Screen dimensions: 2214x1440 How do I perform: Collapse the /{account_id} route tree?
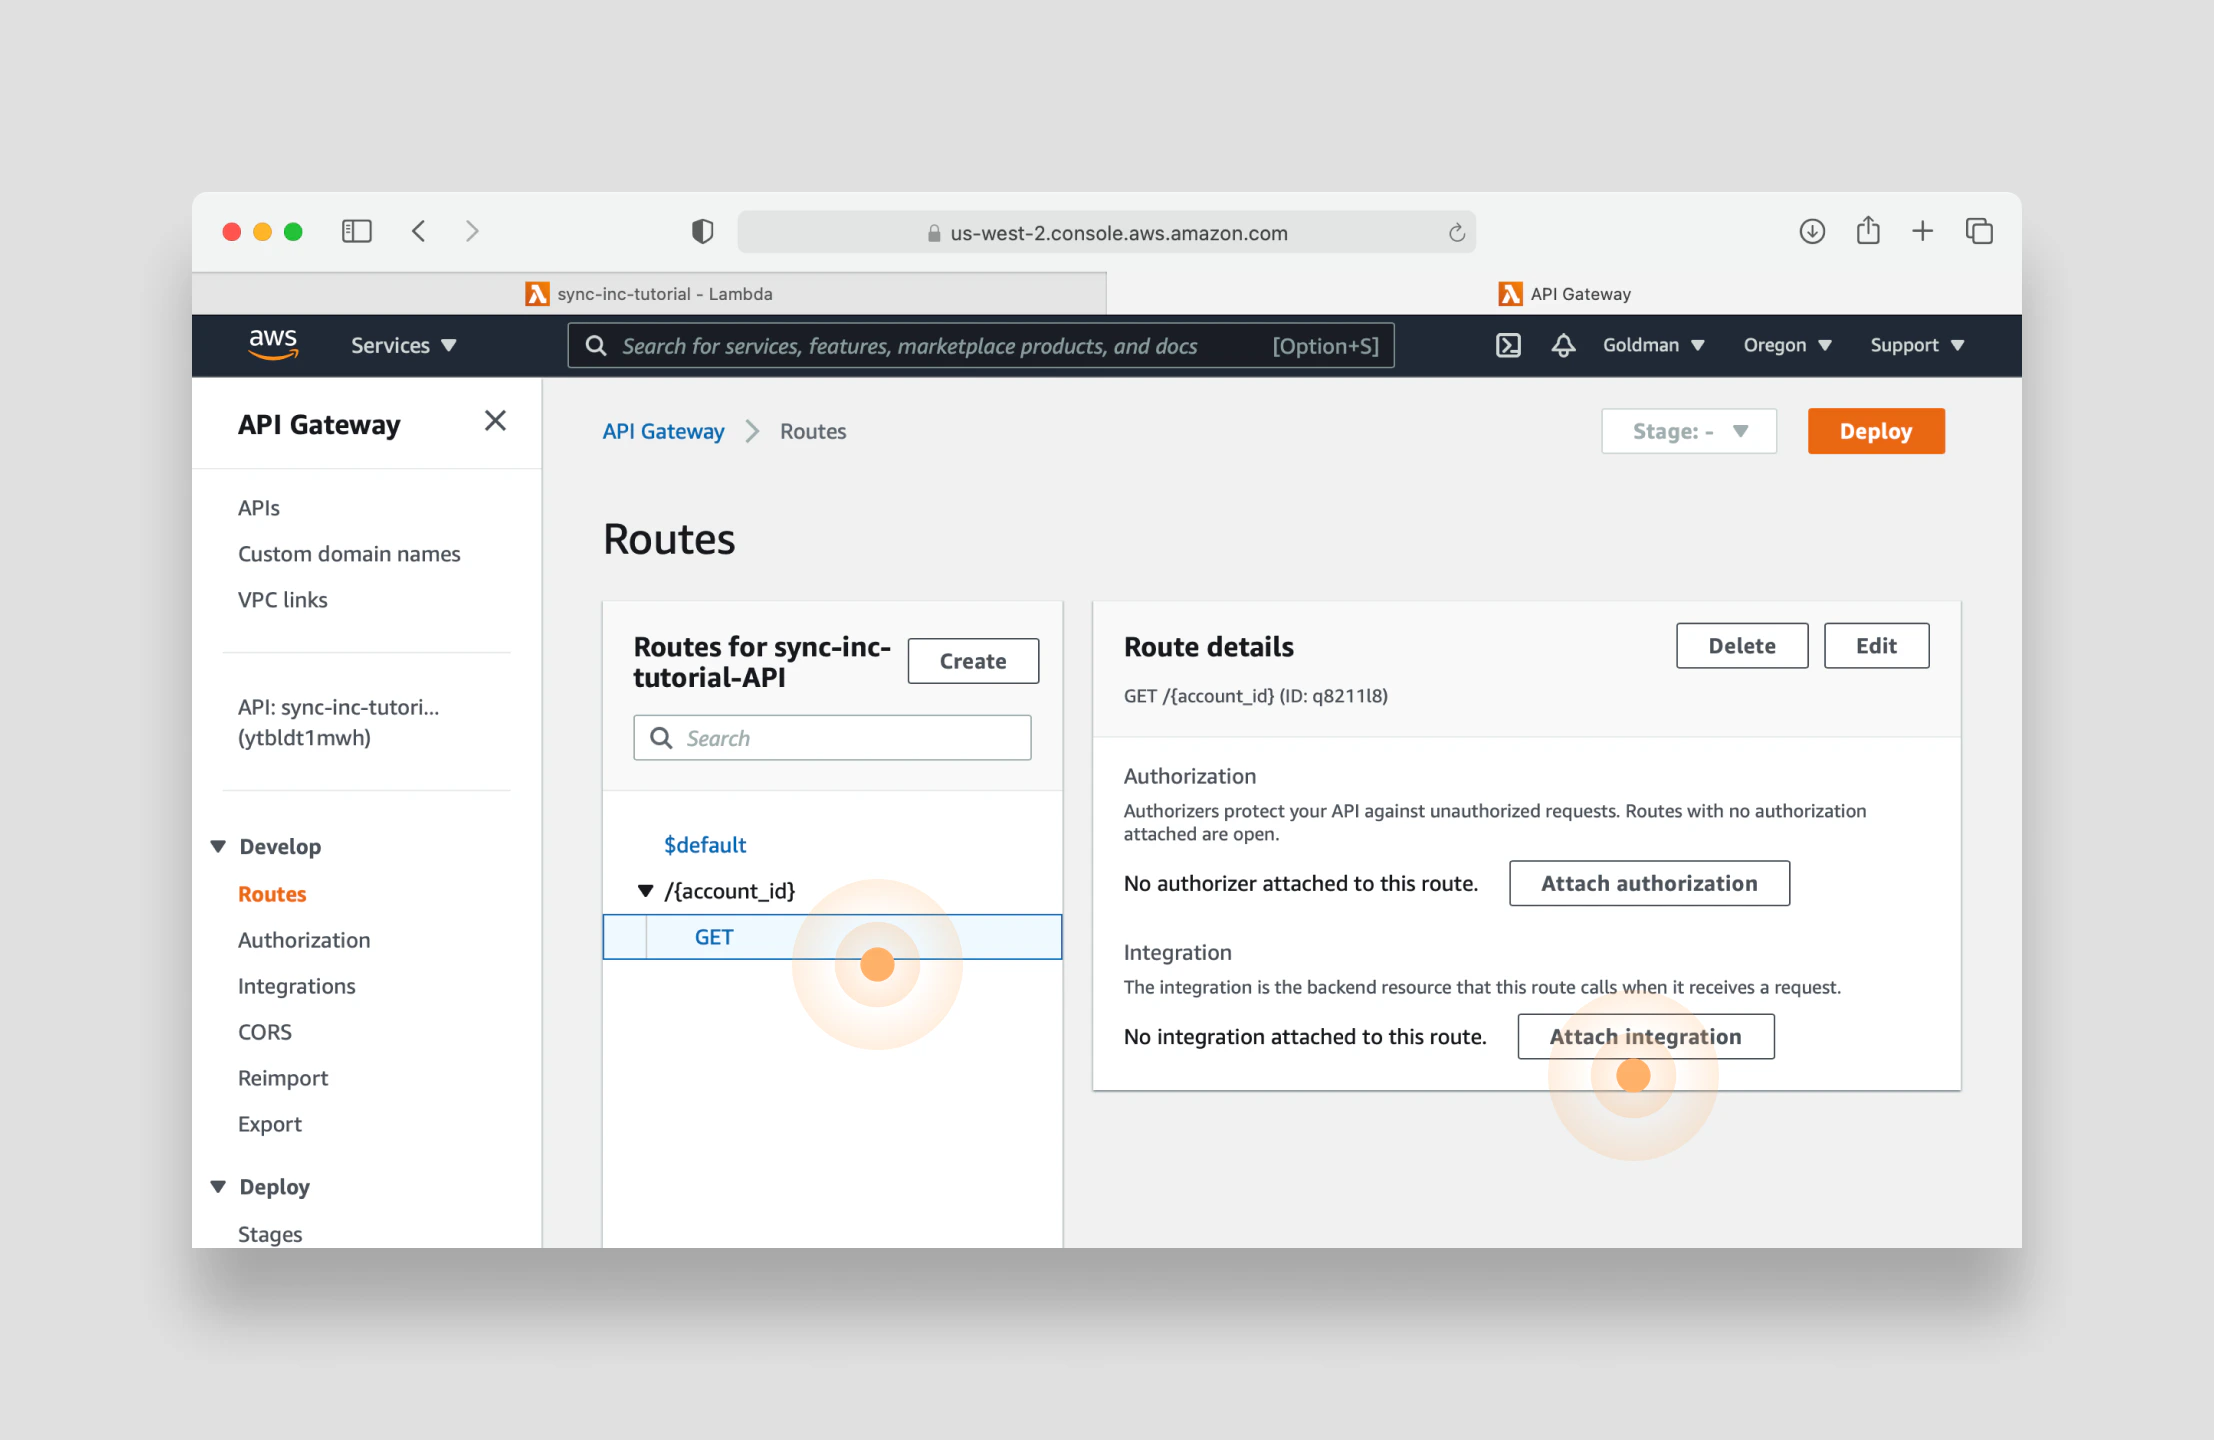click(x=645, y=890)
